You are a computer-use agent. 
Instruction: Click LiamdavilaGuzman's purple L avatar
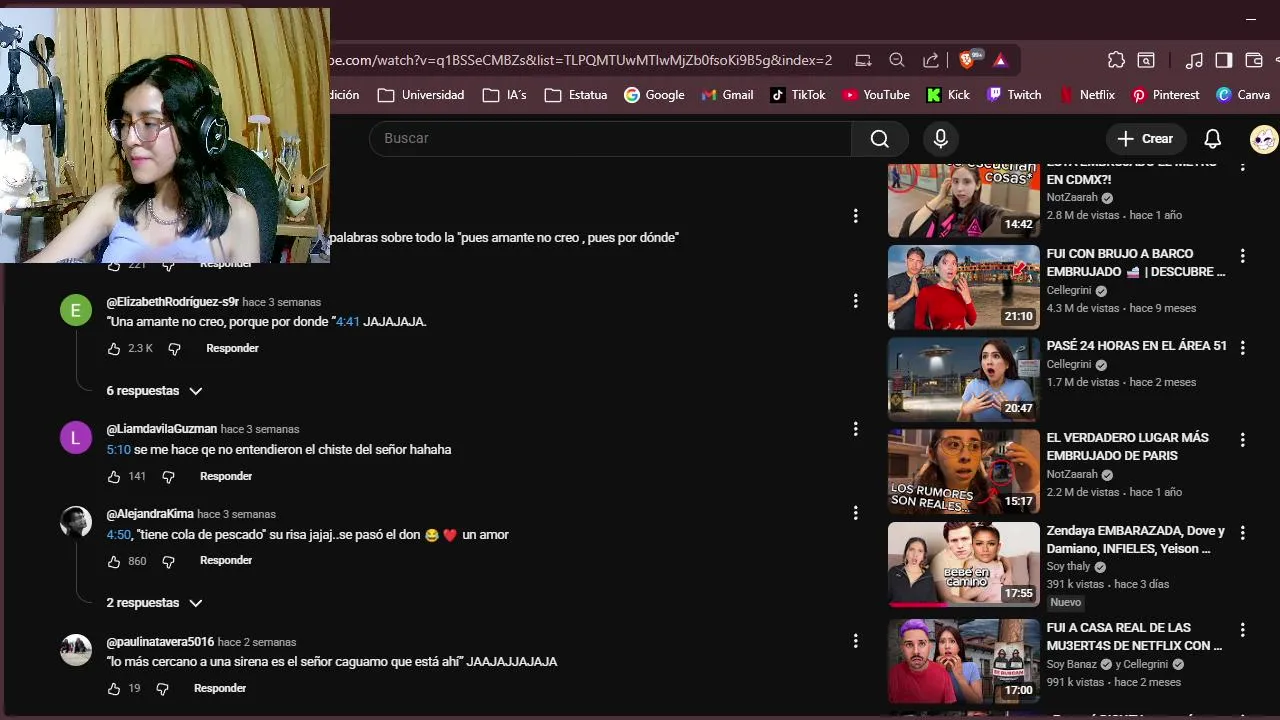point(76,437)
